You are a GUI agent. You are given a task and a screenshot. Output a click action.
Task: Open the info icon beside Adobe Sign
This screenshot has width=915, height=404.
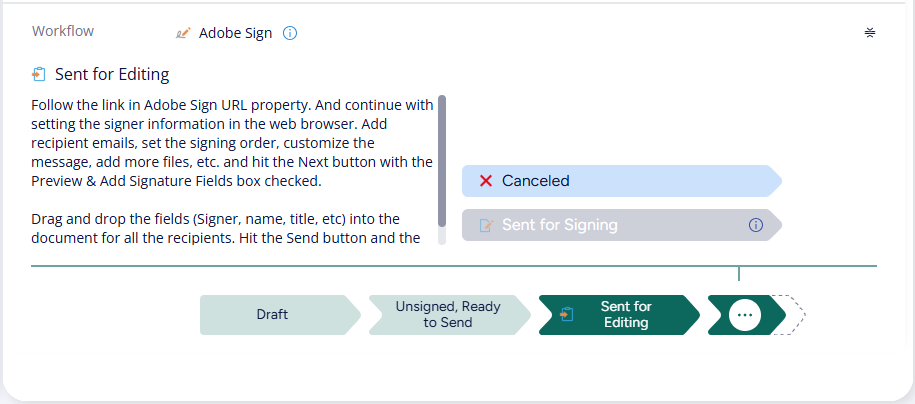[x=290, y=33]
